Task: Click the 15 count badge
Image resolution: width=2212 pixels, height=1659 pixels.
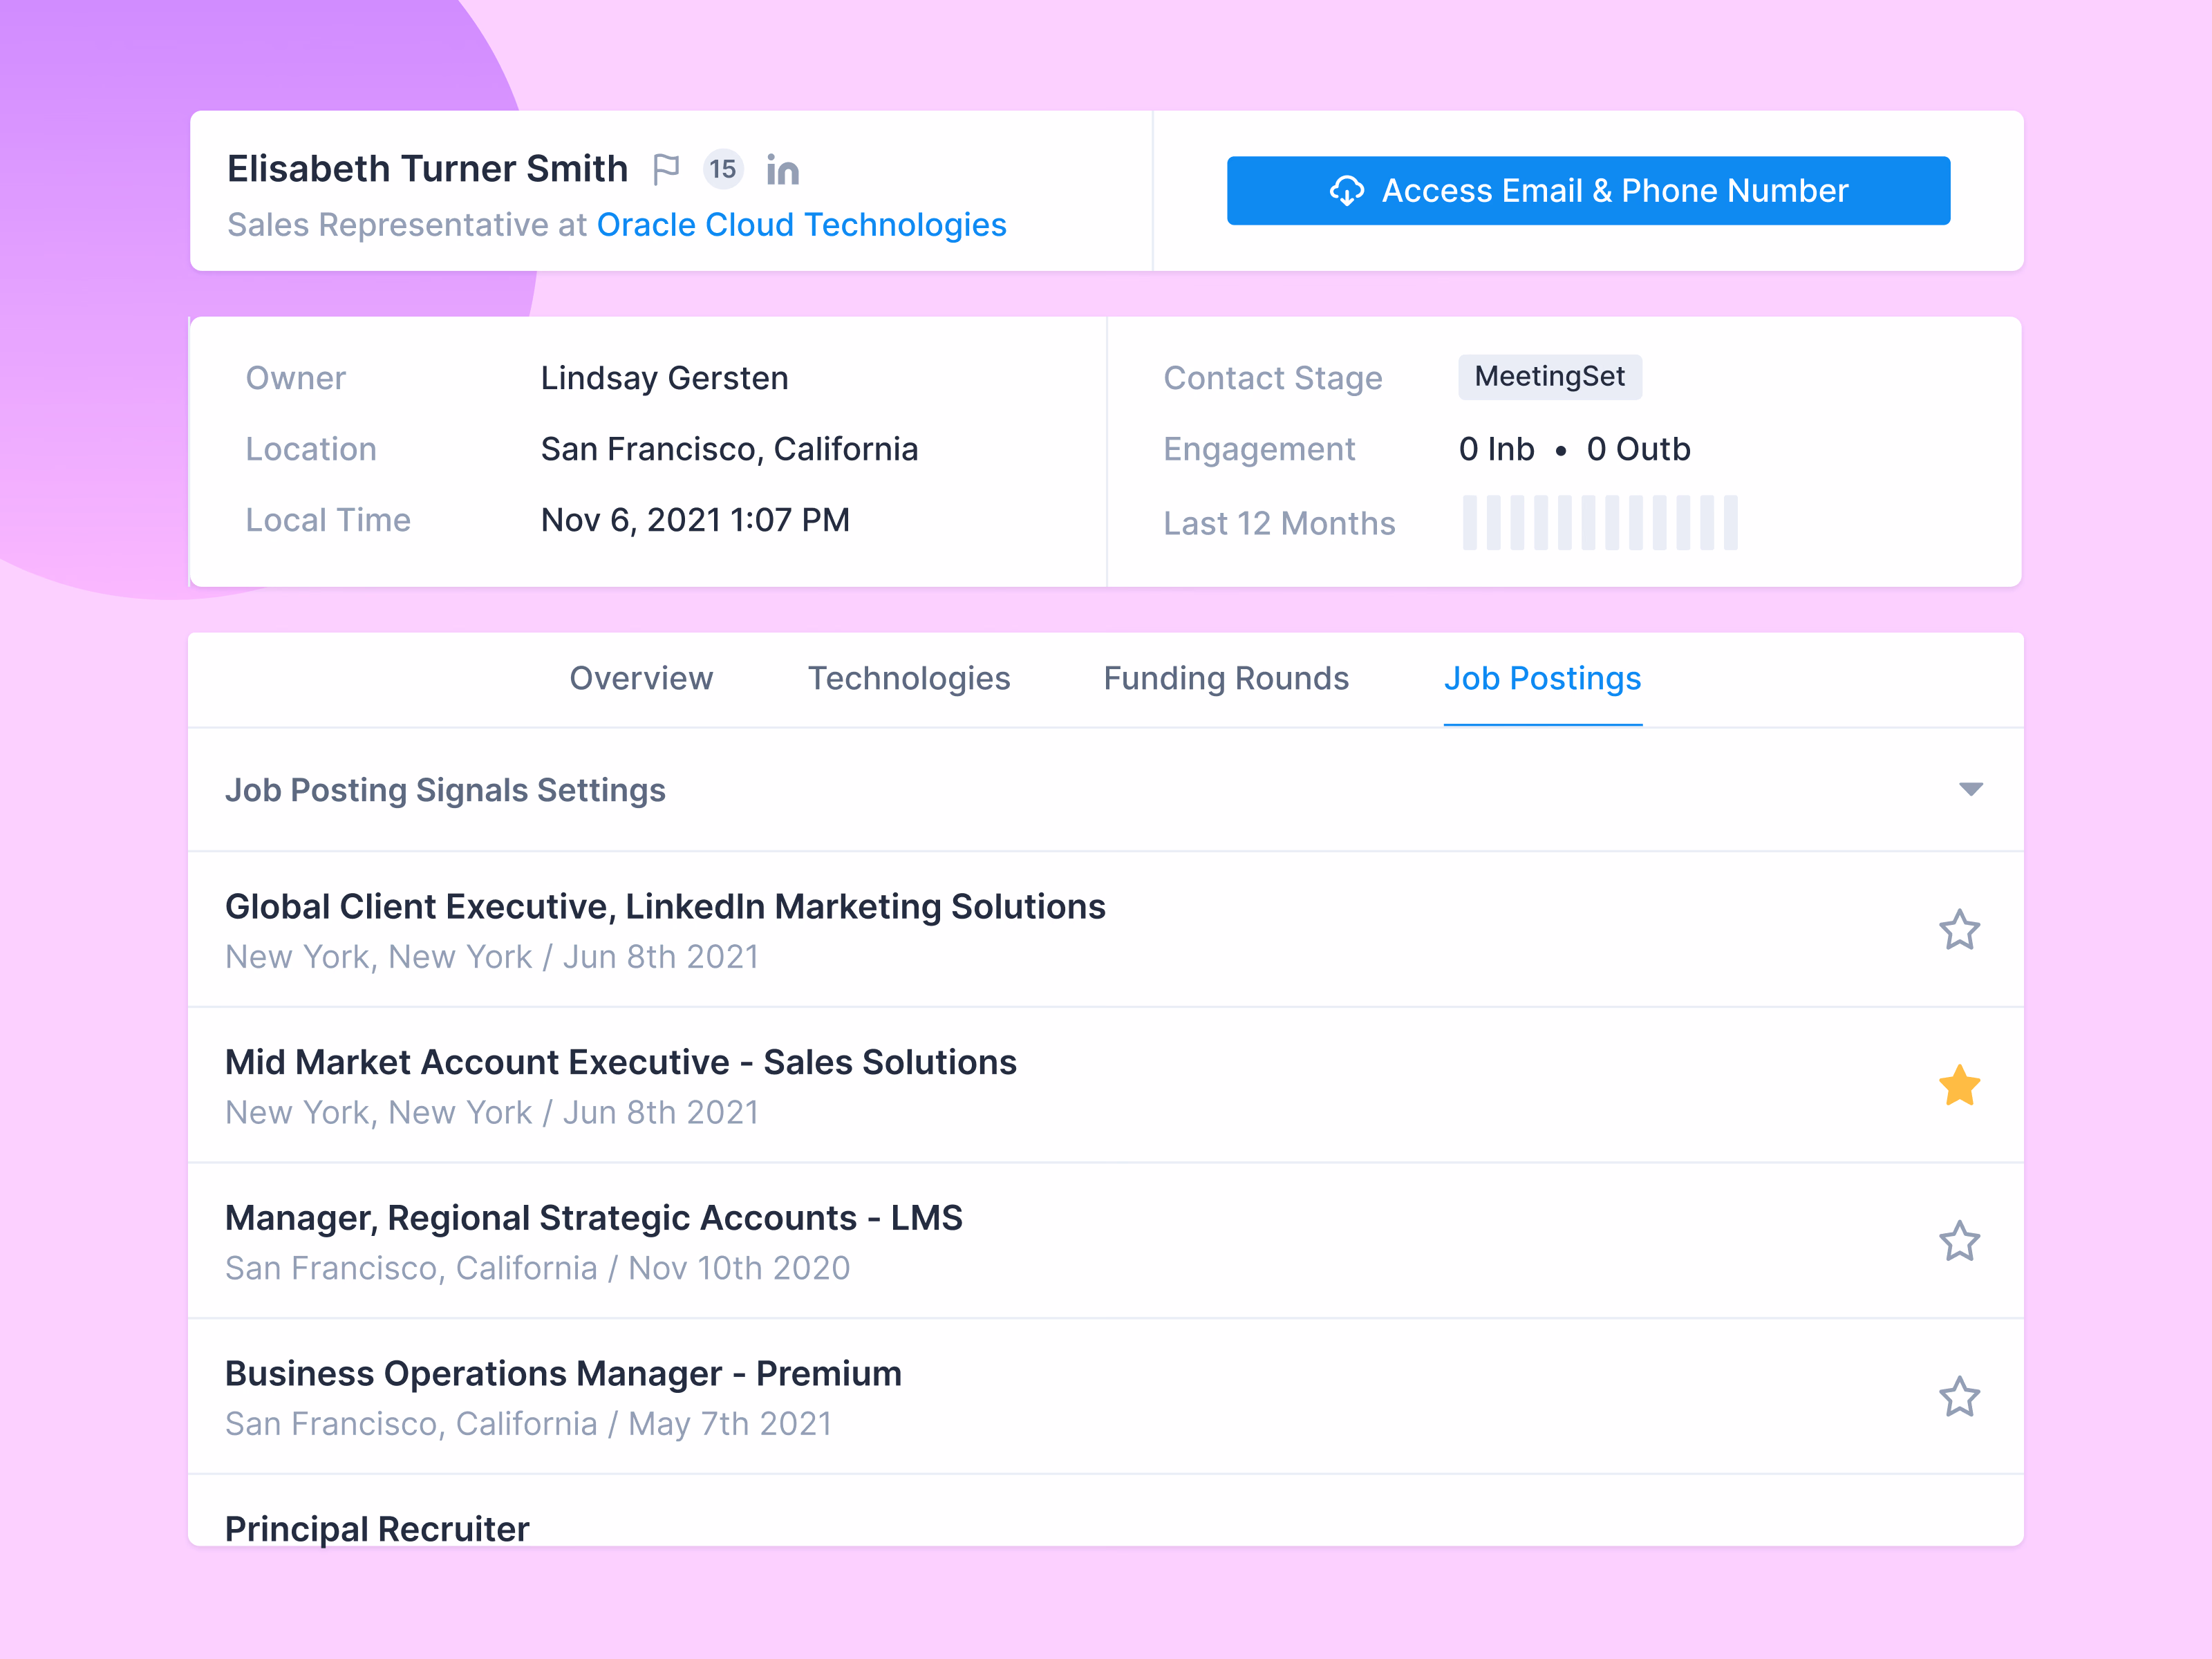Action: [722, 169]
